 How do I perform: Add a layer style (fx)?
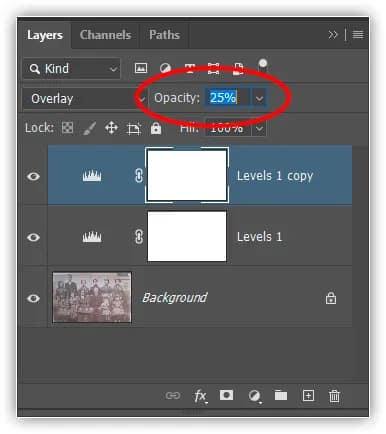pyautogui.click(x=200, y=396)
